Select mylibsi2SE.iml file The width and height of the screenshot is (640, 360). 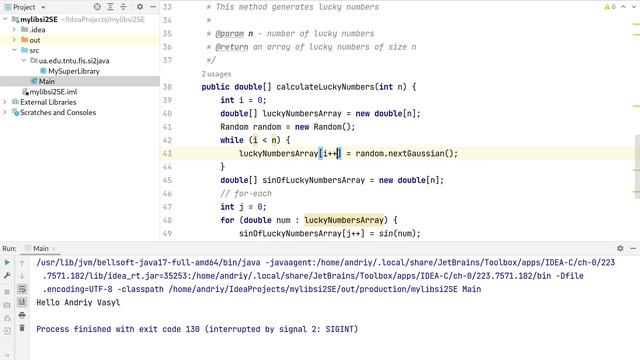coord(53,92)
